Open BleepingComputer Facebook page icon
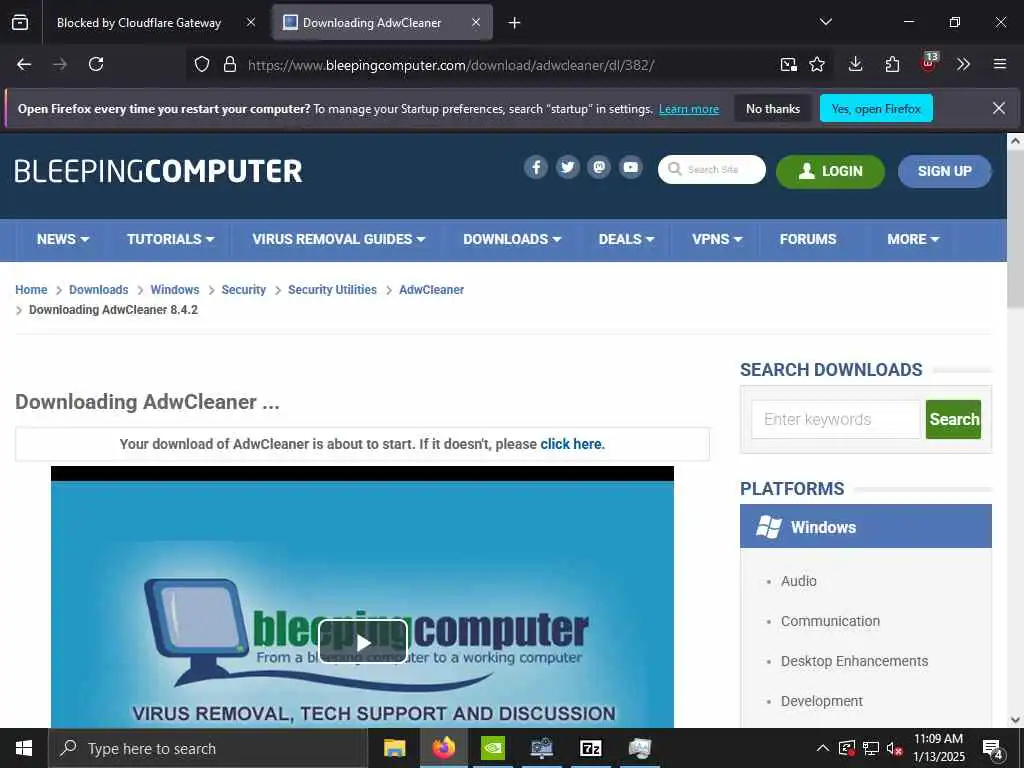The image size is (1024, 768). [x=536, y=168]
